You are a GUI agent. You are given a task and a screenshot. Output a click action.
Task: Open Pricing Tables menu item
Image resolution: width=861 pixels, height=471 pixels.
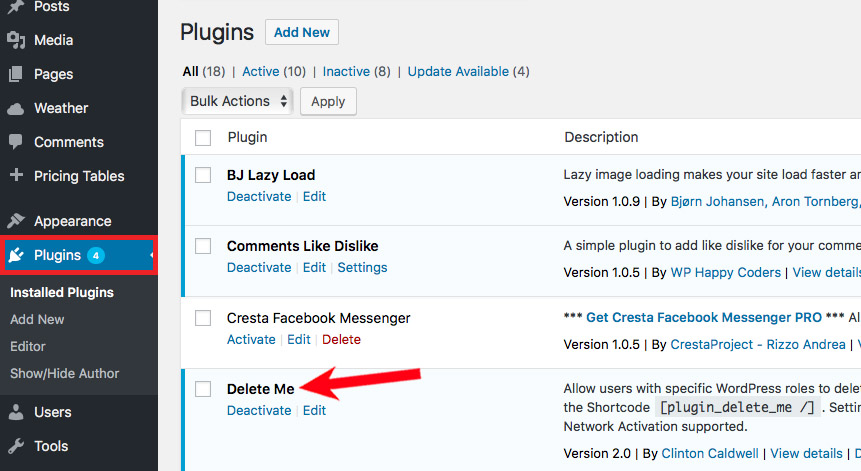[79, 176]
